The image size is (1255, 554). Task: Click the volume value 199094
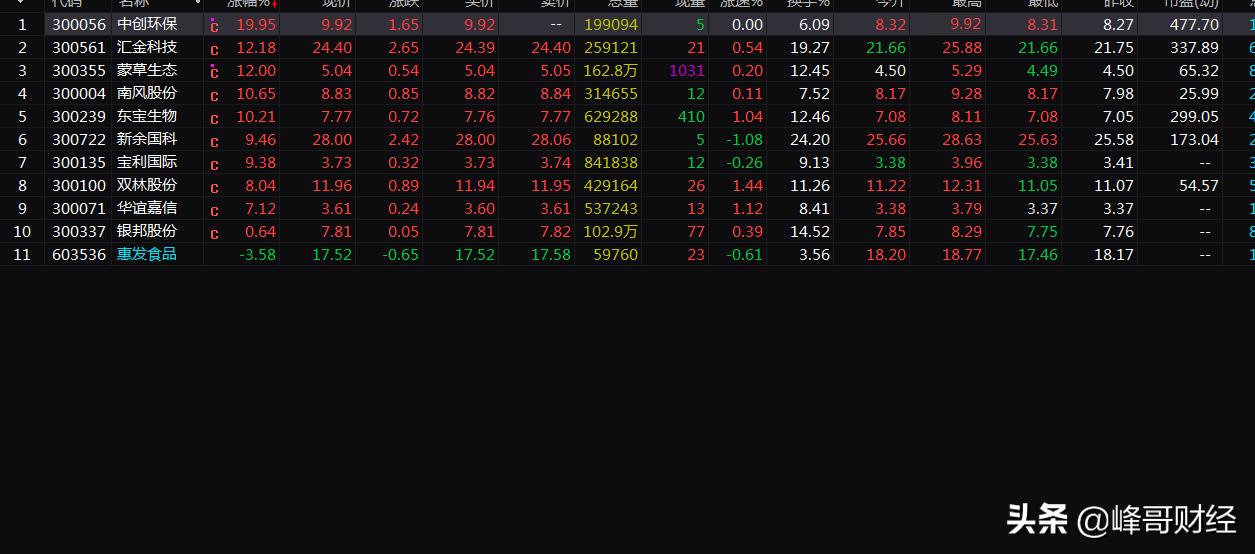(x=611, y=24)
